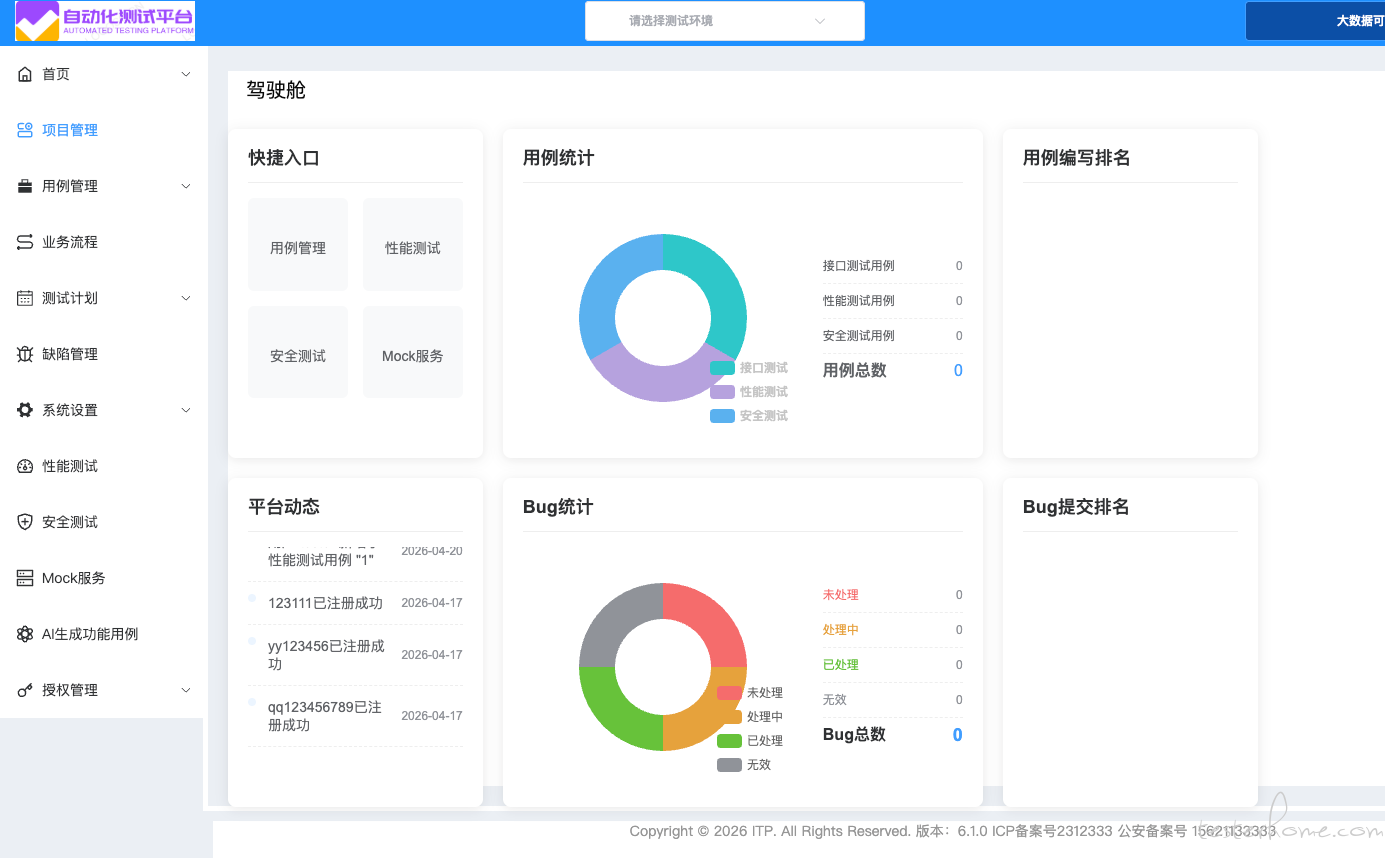Expand the 测试计划 submenu chevron

pyautogui.click(x=186, y=298)
